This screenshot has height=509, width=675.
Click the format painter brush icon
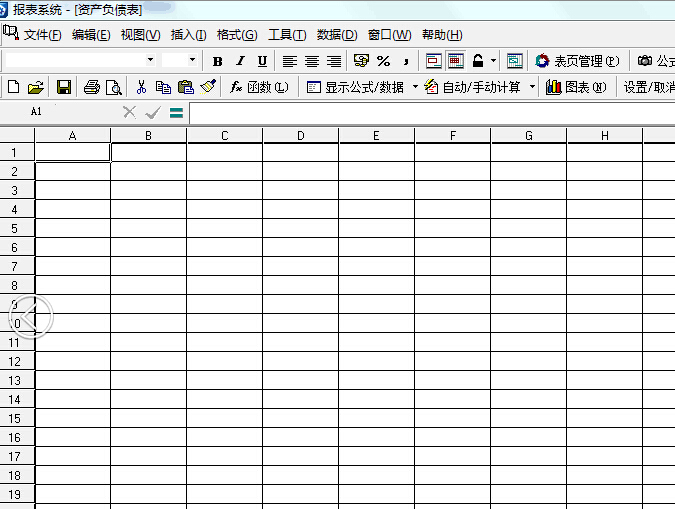(208, 87)
